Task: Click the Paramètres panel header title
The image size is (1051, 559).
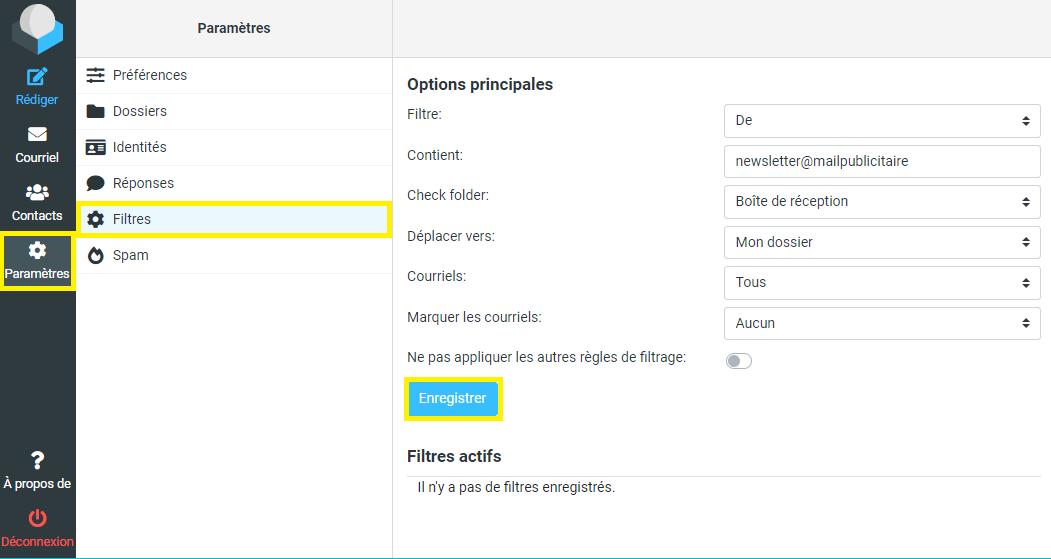Action: click(x=234, y=28)
